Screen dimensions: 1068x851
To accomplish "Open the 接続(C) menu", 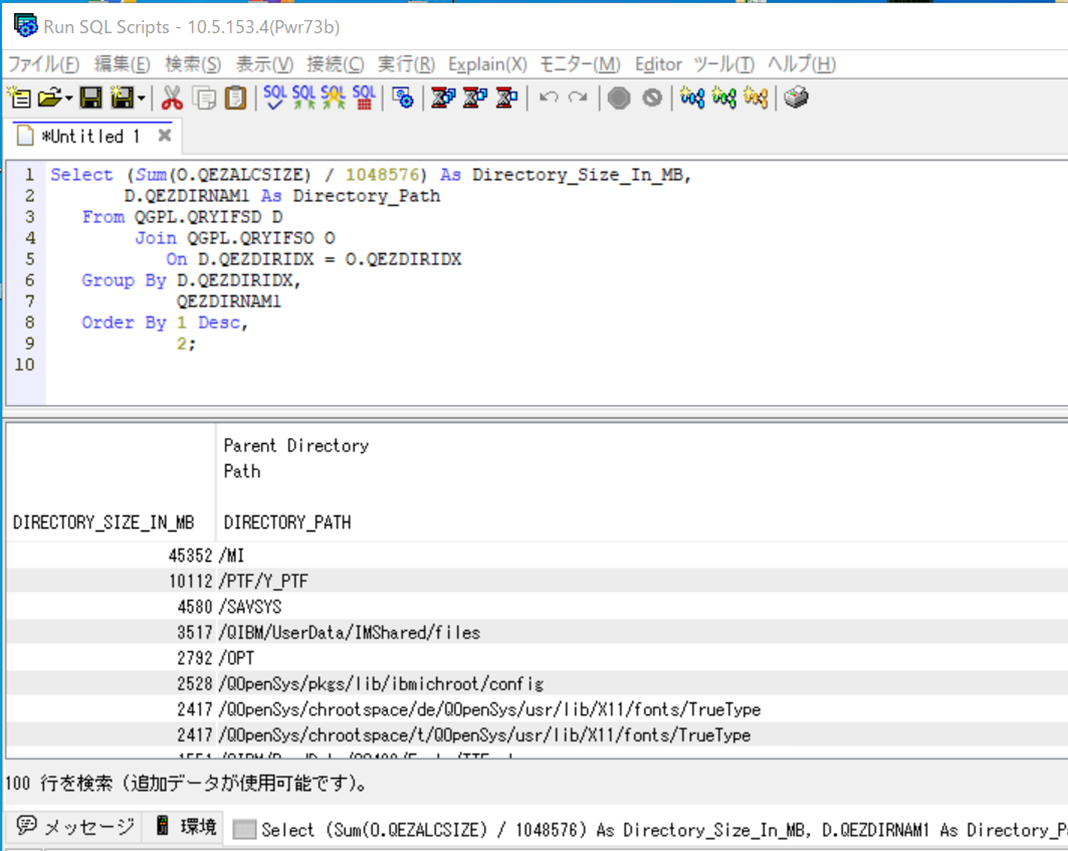I will coord(335,65).
